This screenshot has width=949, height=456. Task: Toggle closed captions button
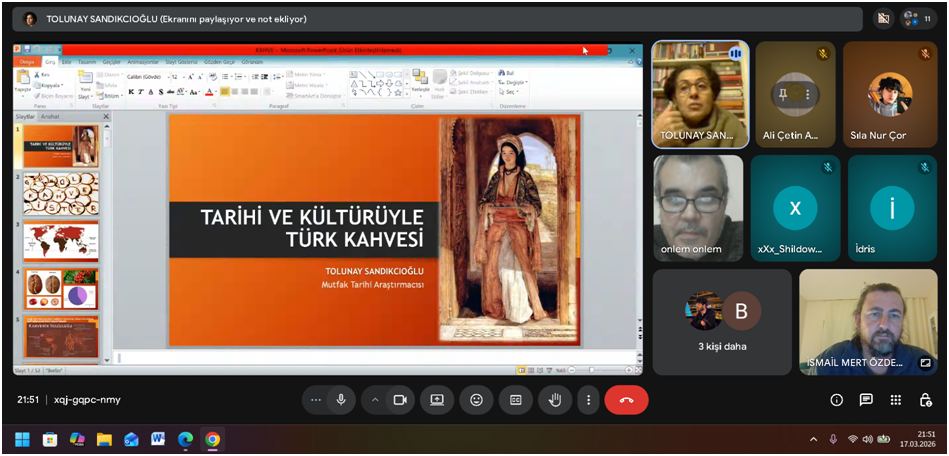click(x=516, y=400)
